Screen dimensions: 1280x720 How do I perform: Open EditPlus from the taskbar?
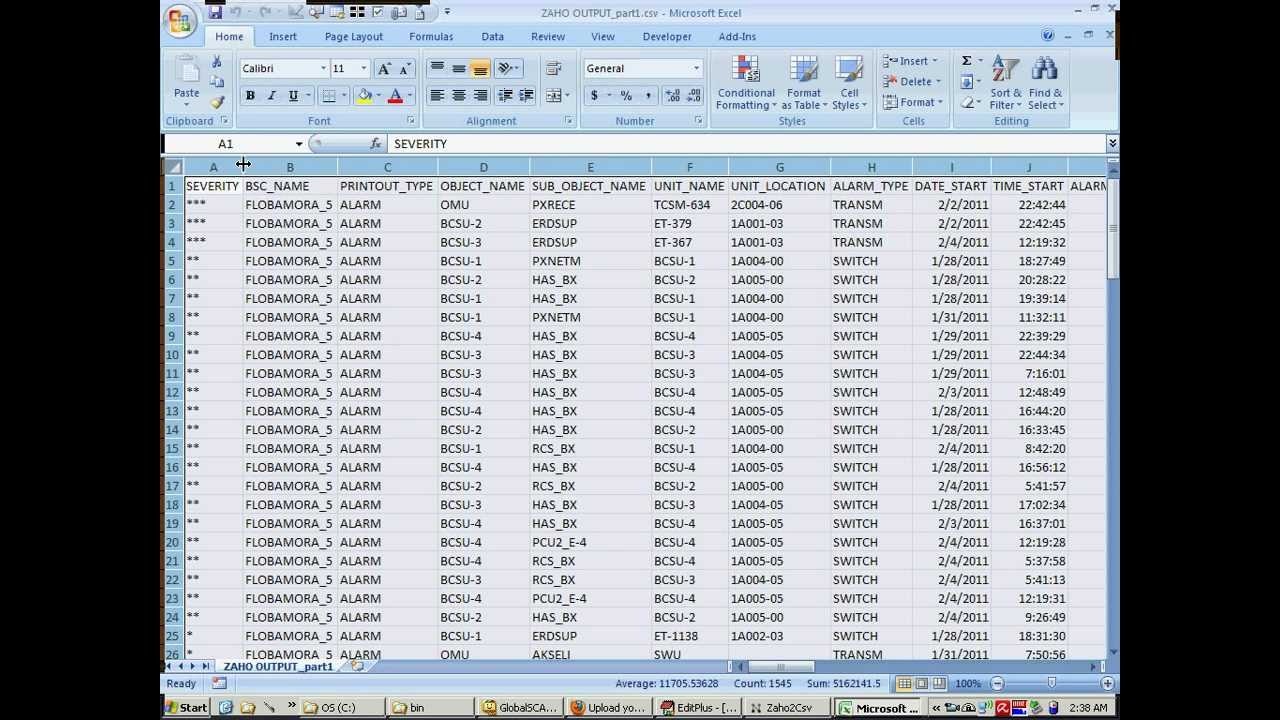click(x=699, y=707)
